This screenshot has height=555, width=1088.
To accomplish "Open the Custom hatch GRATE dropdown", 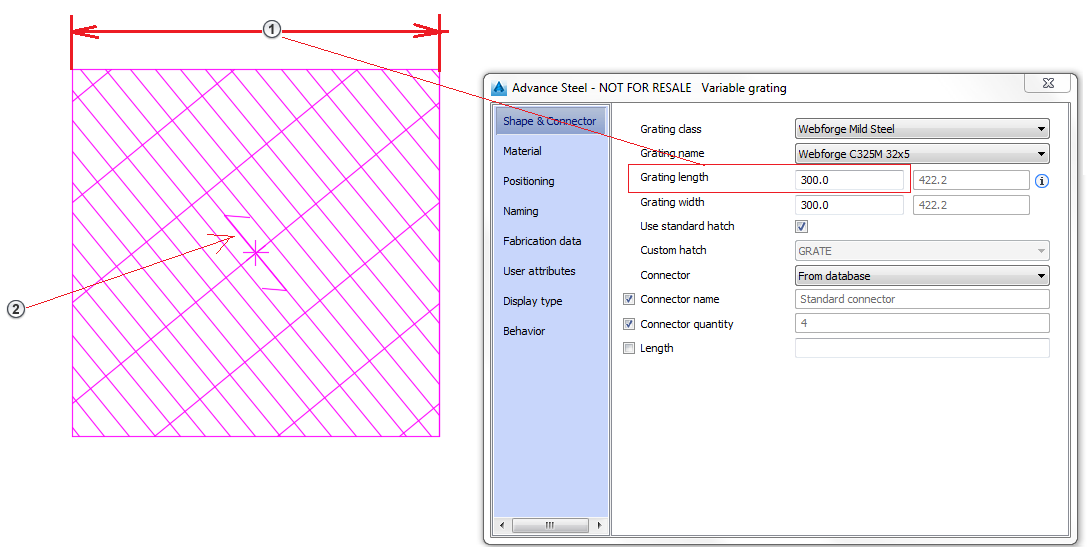I will pos(922,250).
